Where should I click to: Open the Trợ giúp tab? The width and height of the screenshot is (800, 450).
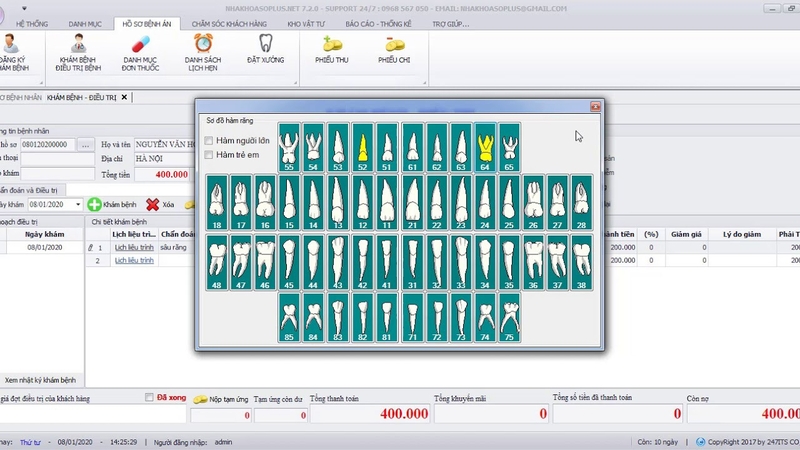(451, 24)
